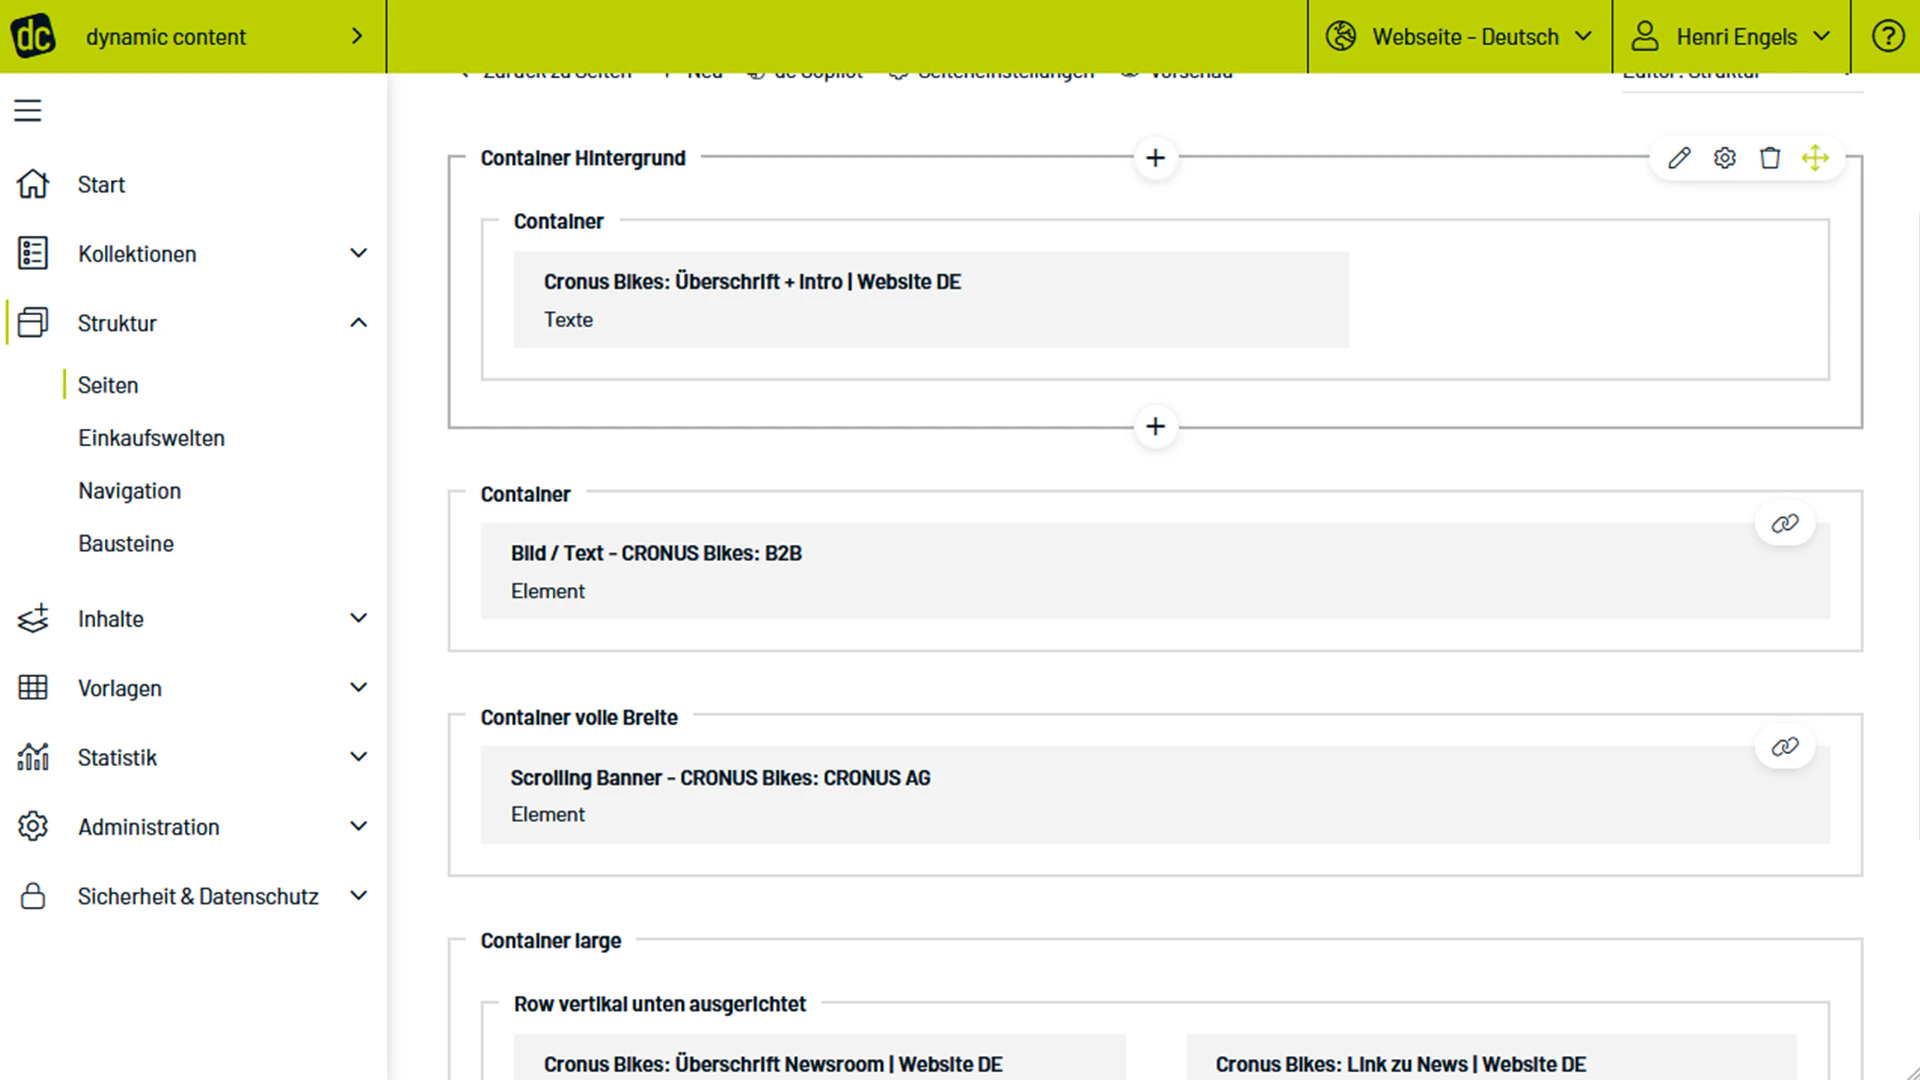Click plus button below Container Hintergrund
Image resolution: width=1920 pixels, height=1080 pixels.
(1155, 427)
